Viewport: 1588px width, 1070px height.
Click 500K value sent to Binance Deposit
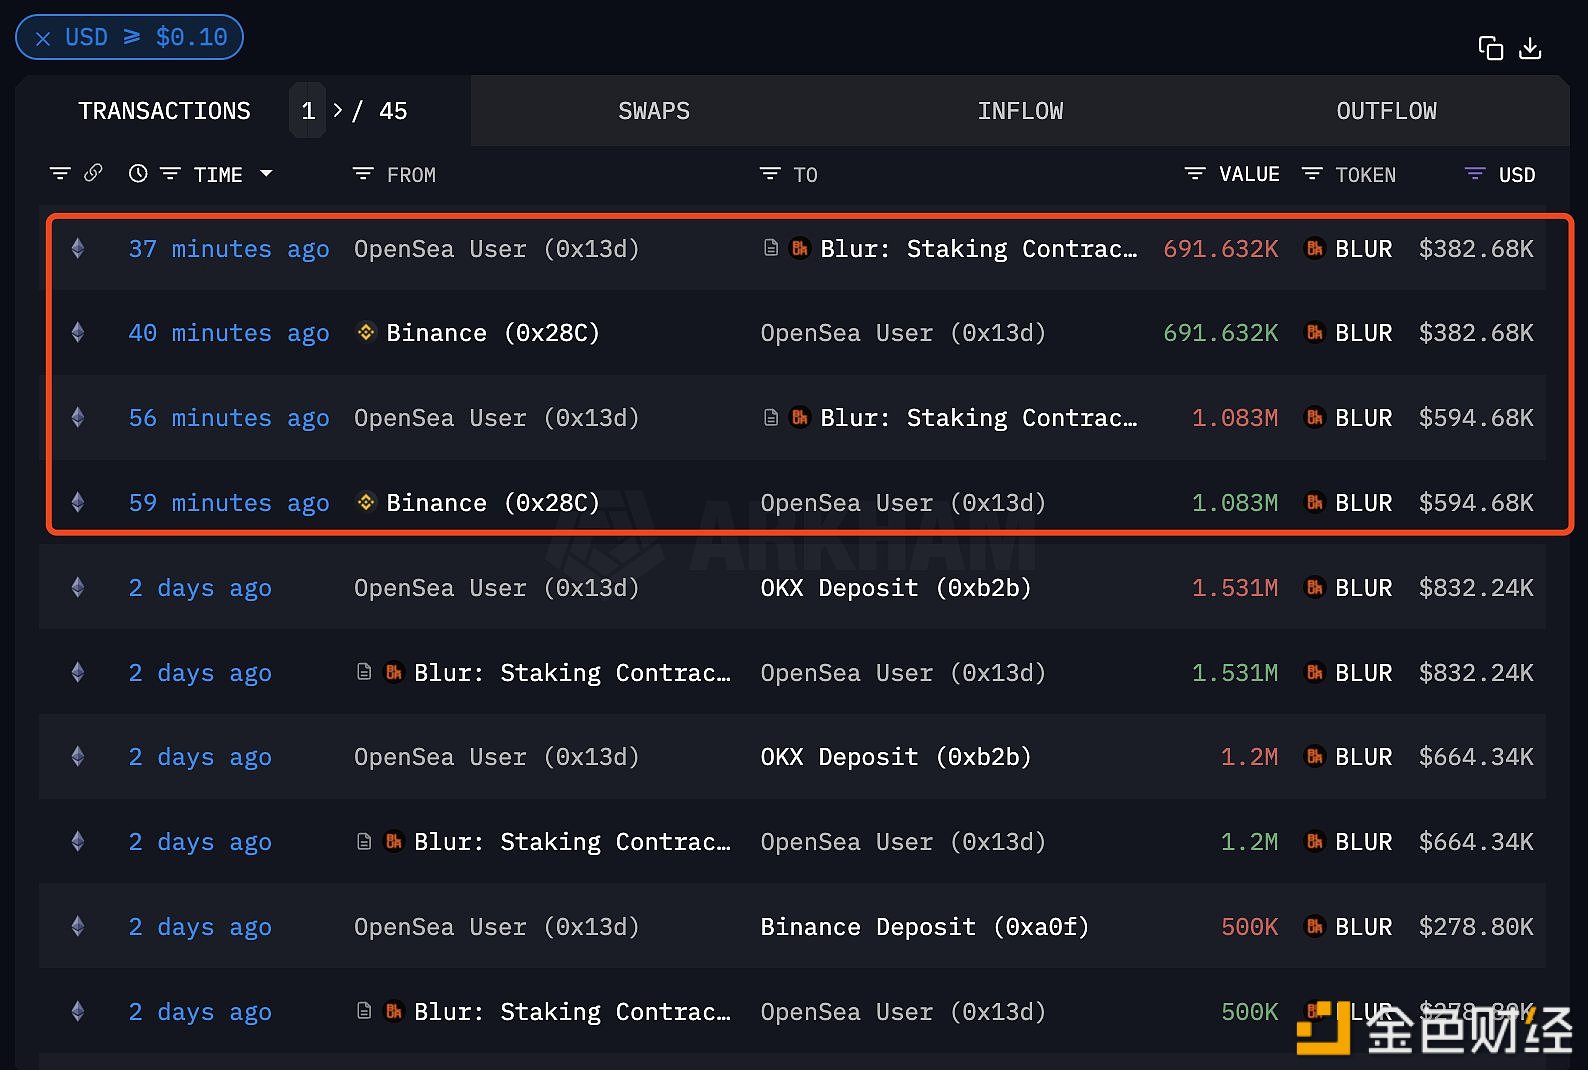pyautogui.click(x=1249, y=927)
